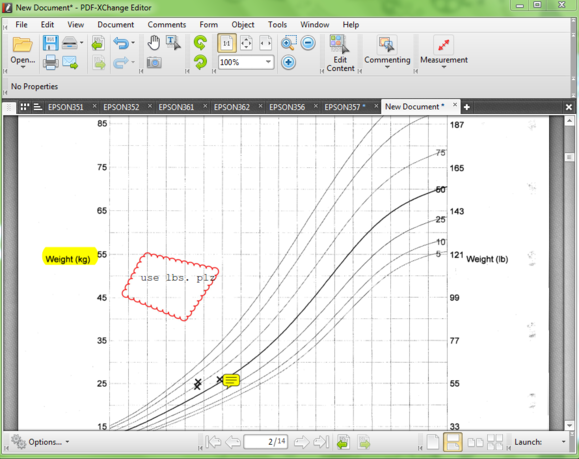Go to the previous page
This screenshot has height=459, width=579.
[x=233, y=442]
